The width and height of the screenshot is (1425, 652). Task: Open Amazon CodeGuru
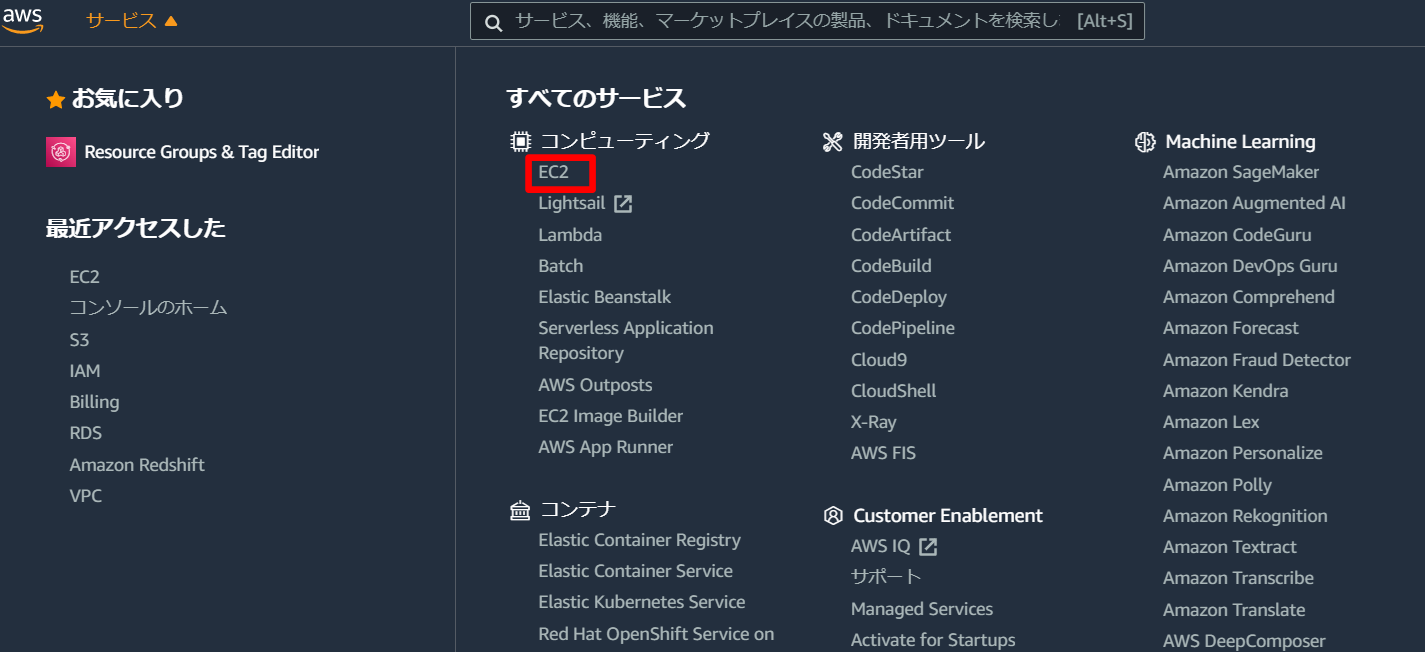1237,235
